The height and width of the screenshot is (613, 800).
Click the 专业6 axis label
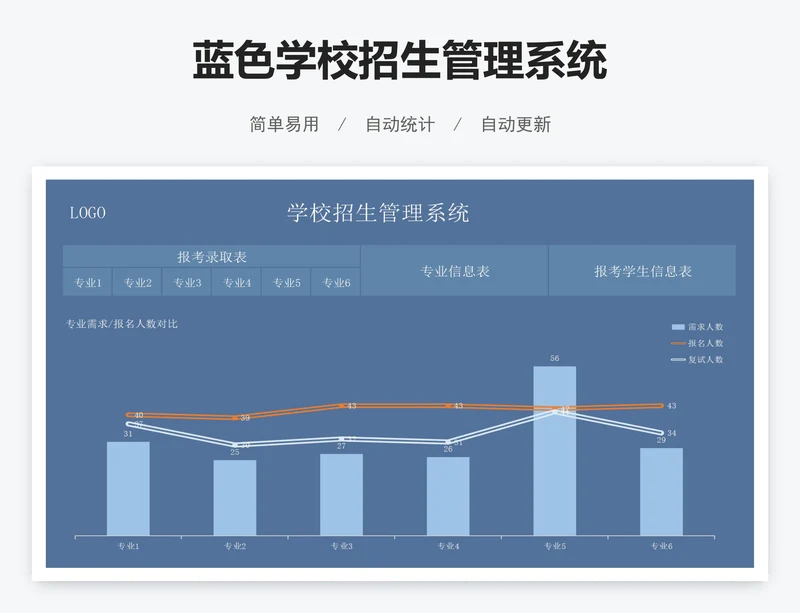click(x=661, y=546)
